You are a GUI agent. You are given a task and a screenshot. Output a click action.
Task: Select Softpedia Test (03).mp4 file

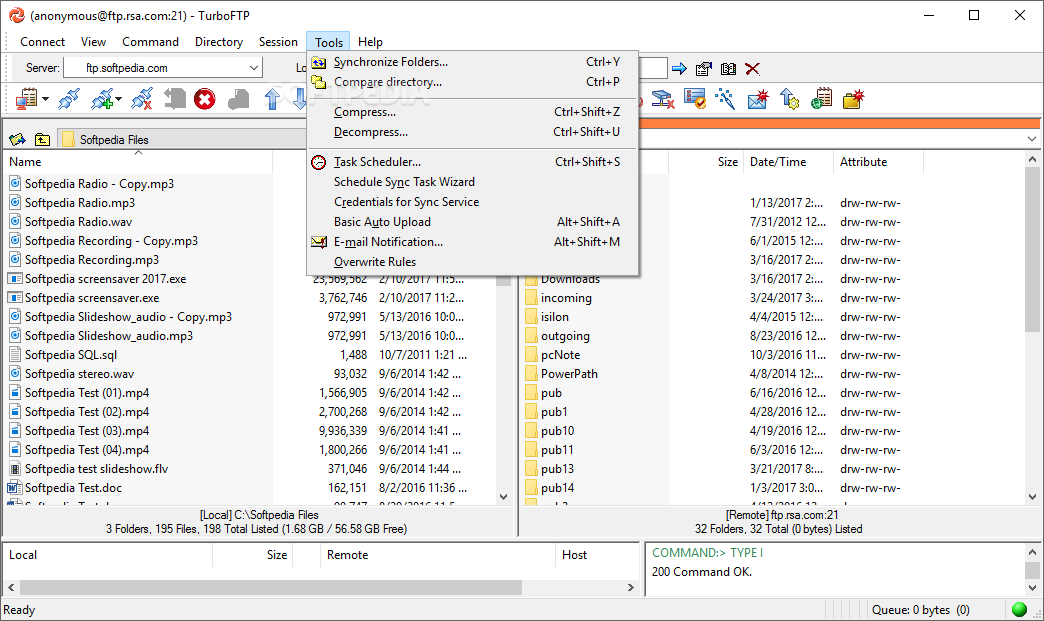tap(87, 431)
